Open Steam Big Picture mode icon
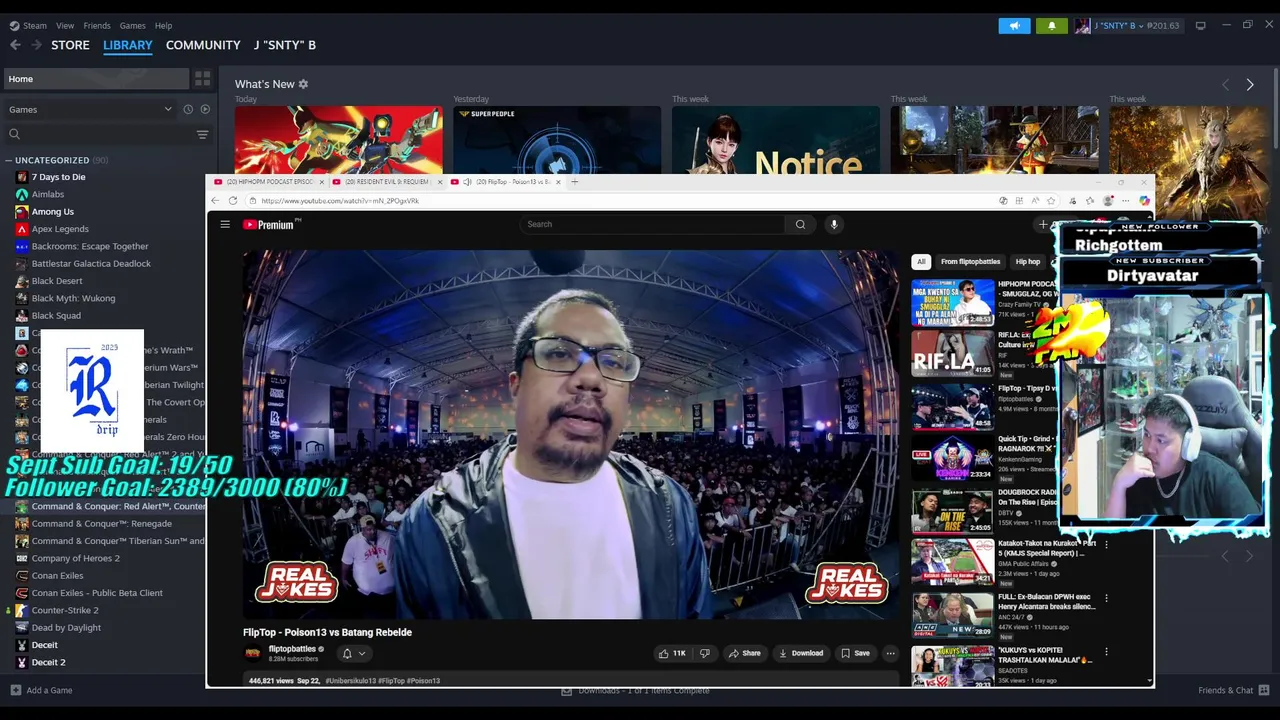The width and height of the screenshot is (1280, 720). [x=1200, y=25]
